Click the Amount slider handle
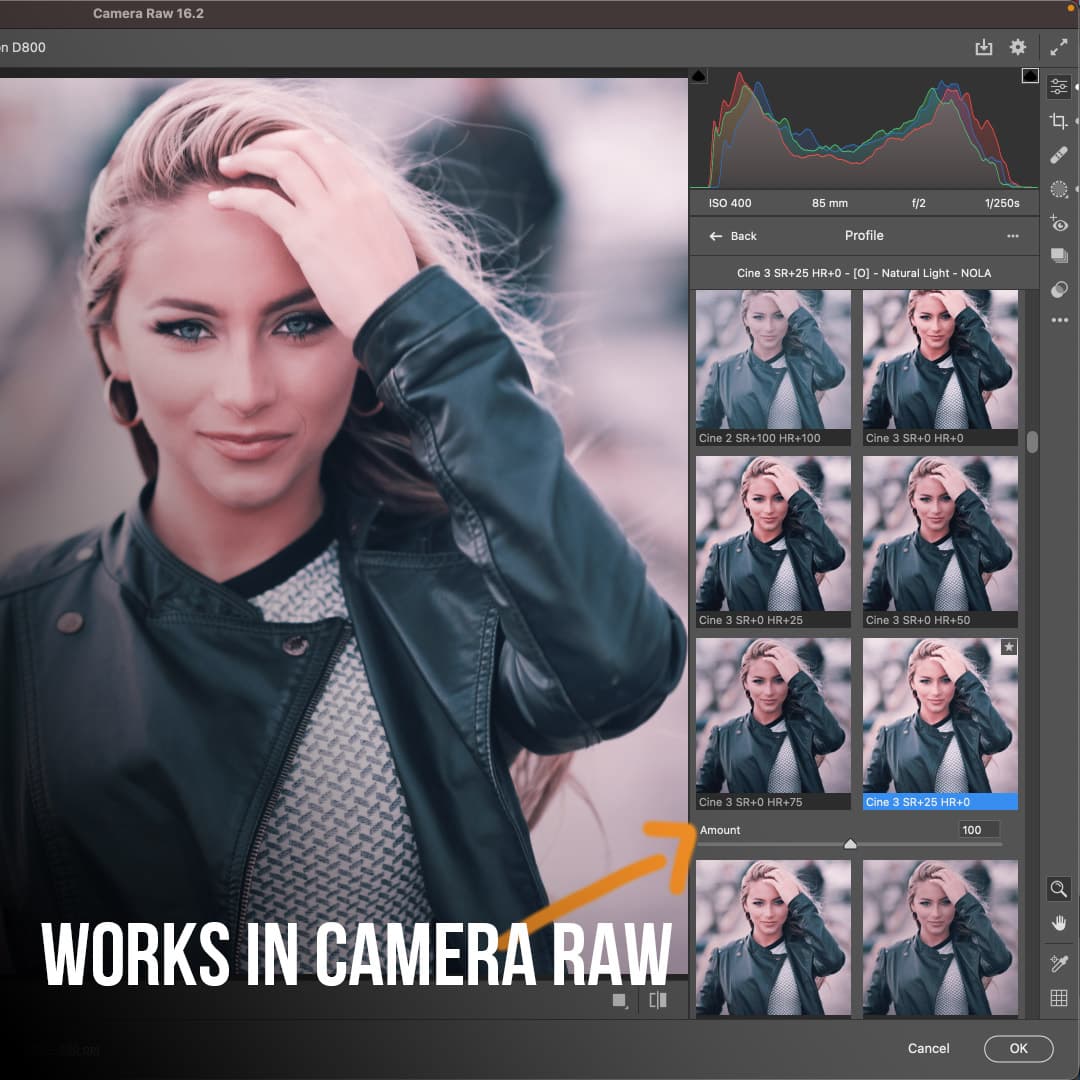The height and width of the screenshot is (1080, 1080). point(850,843)
